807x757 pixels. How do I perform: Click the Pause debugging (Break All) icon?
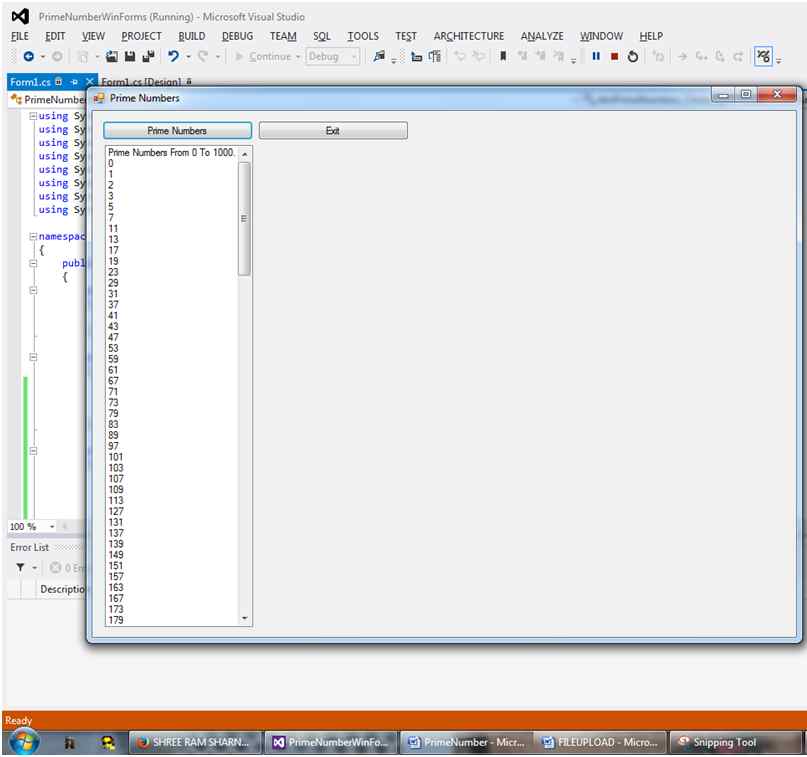pyautogui.click(x=596, y=57)
